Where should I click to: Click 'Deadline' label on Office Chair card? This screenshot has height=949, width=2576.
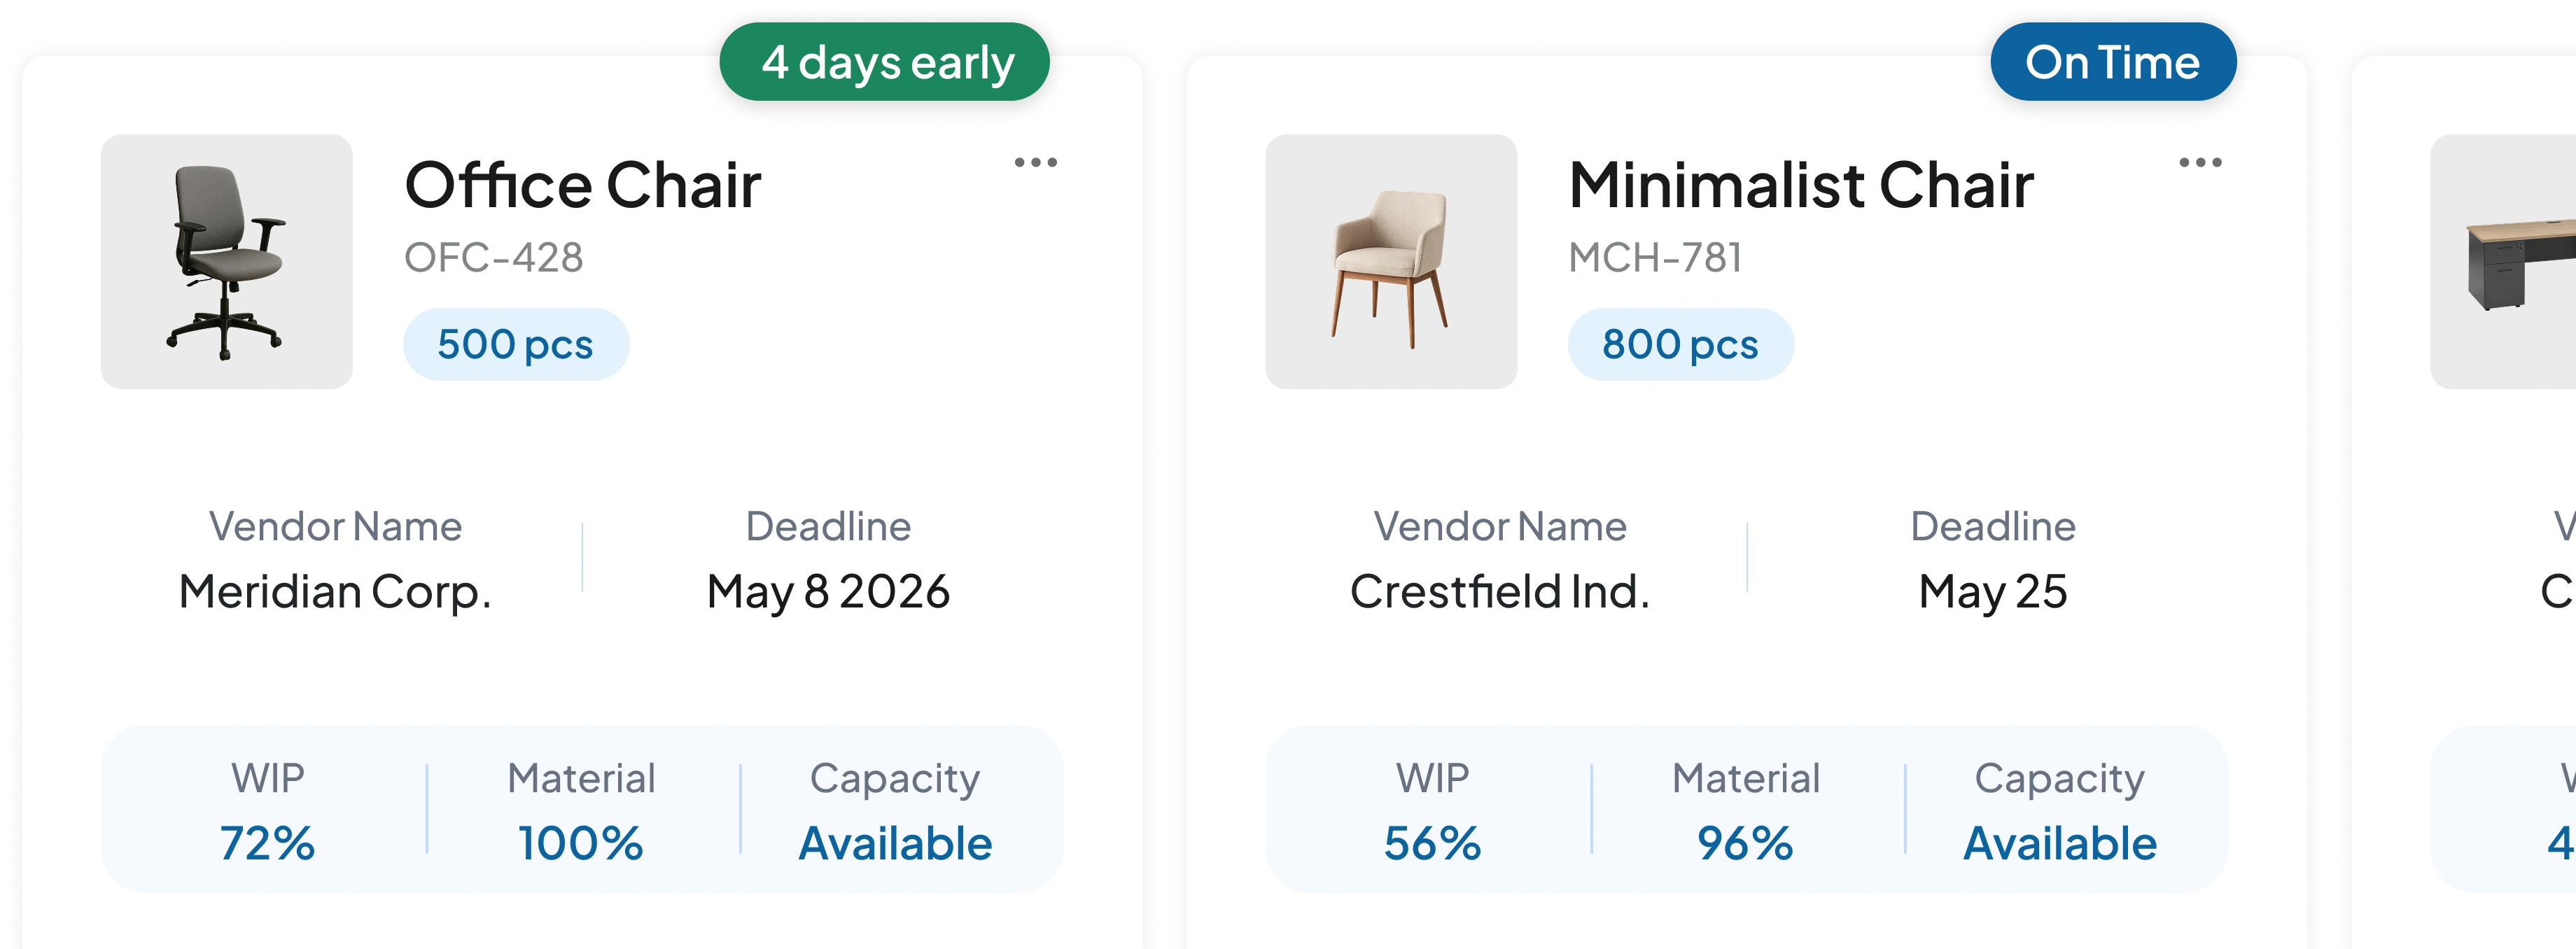828,526
